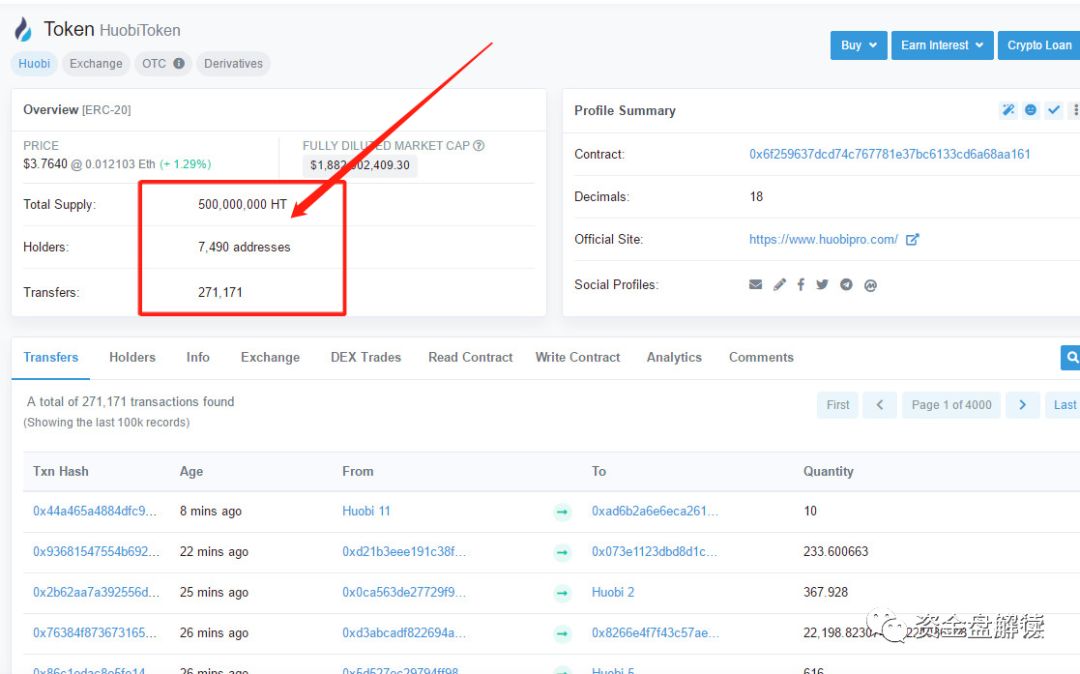Switch to the DEX Trades tab
The height and width of the screenshot is (674, 1080).
click(366, 357)
